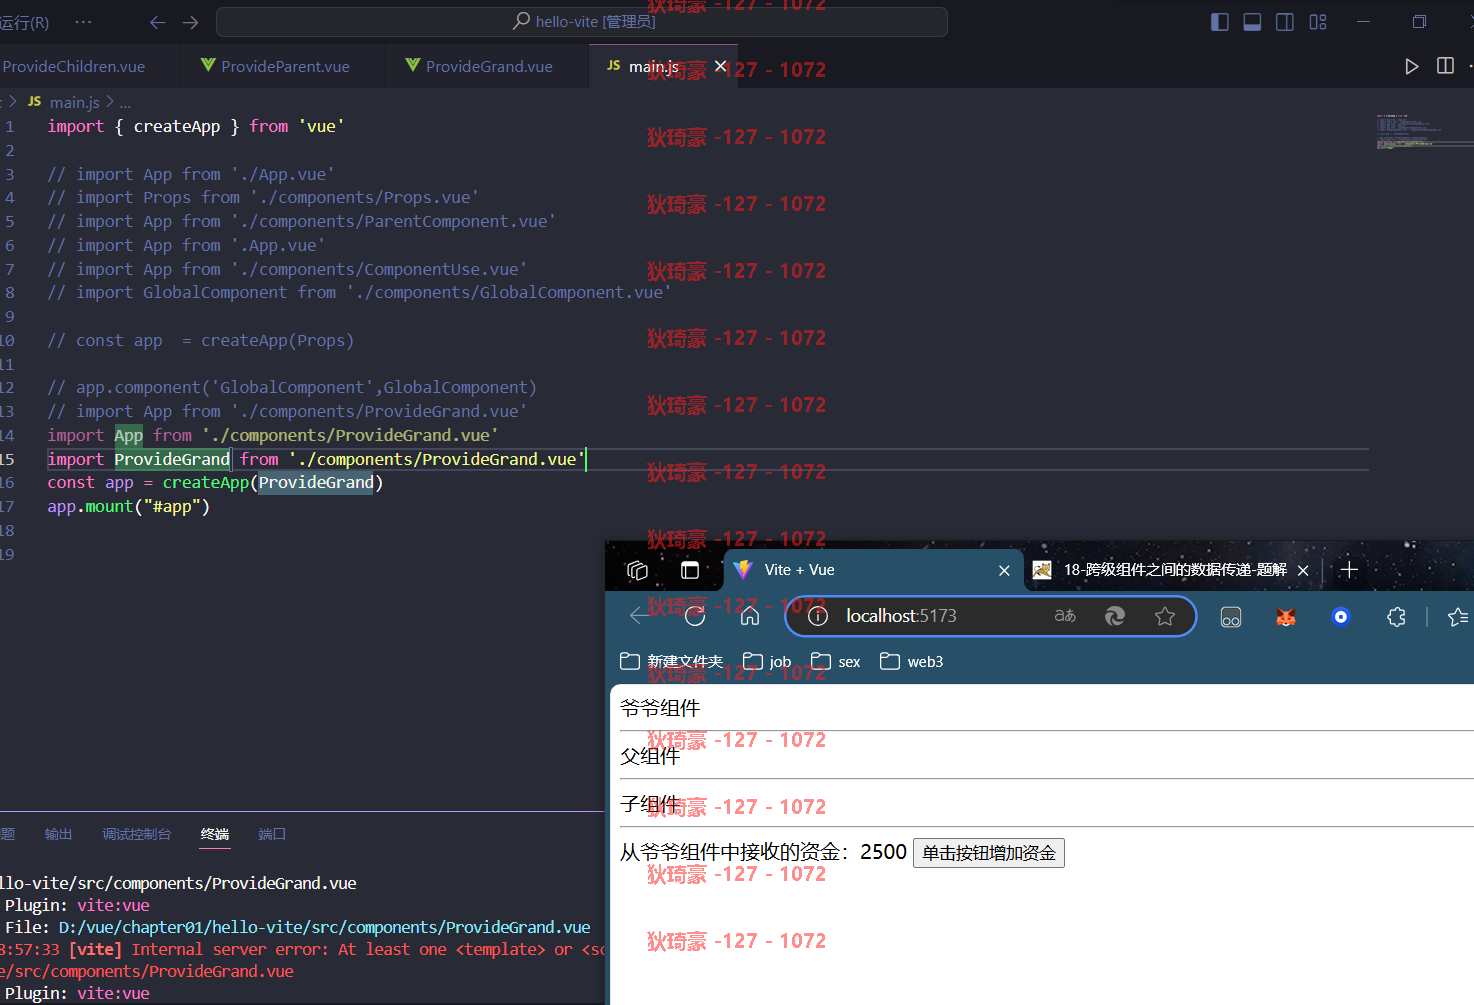Screen dimensions: 1474x1005
Task: Open the VS Code '···' overflow menu
Action: click(x=83, y=22)
